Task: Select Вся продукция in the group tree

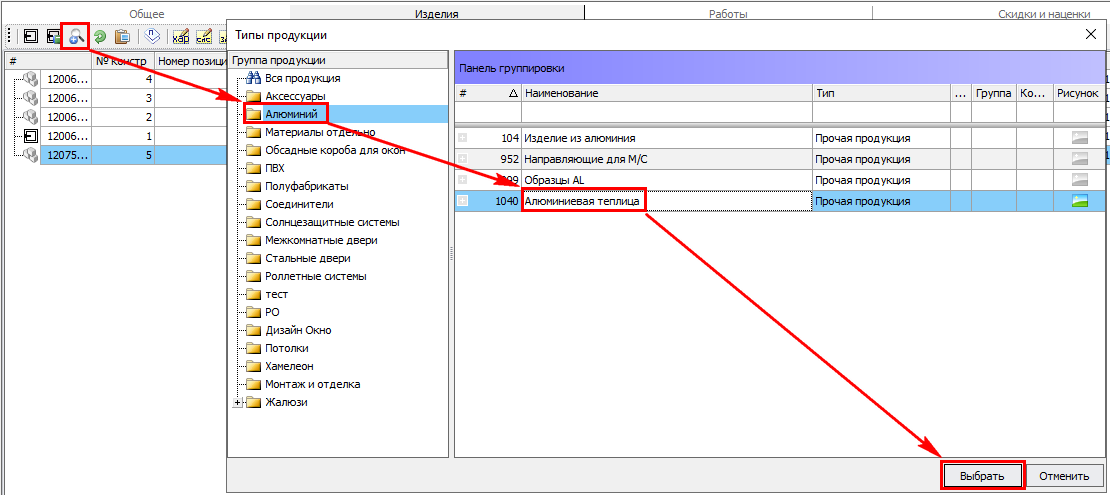Action: 303,78
